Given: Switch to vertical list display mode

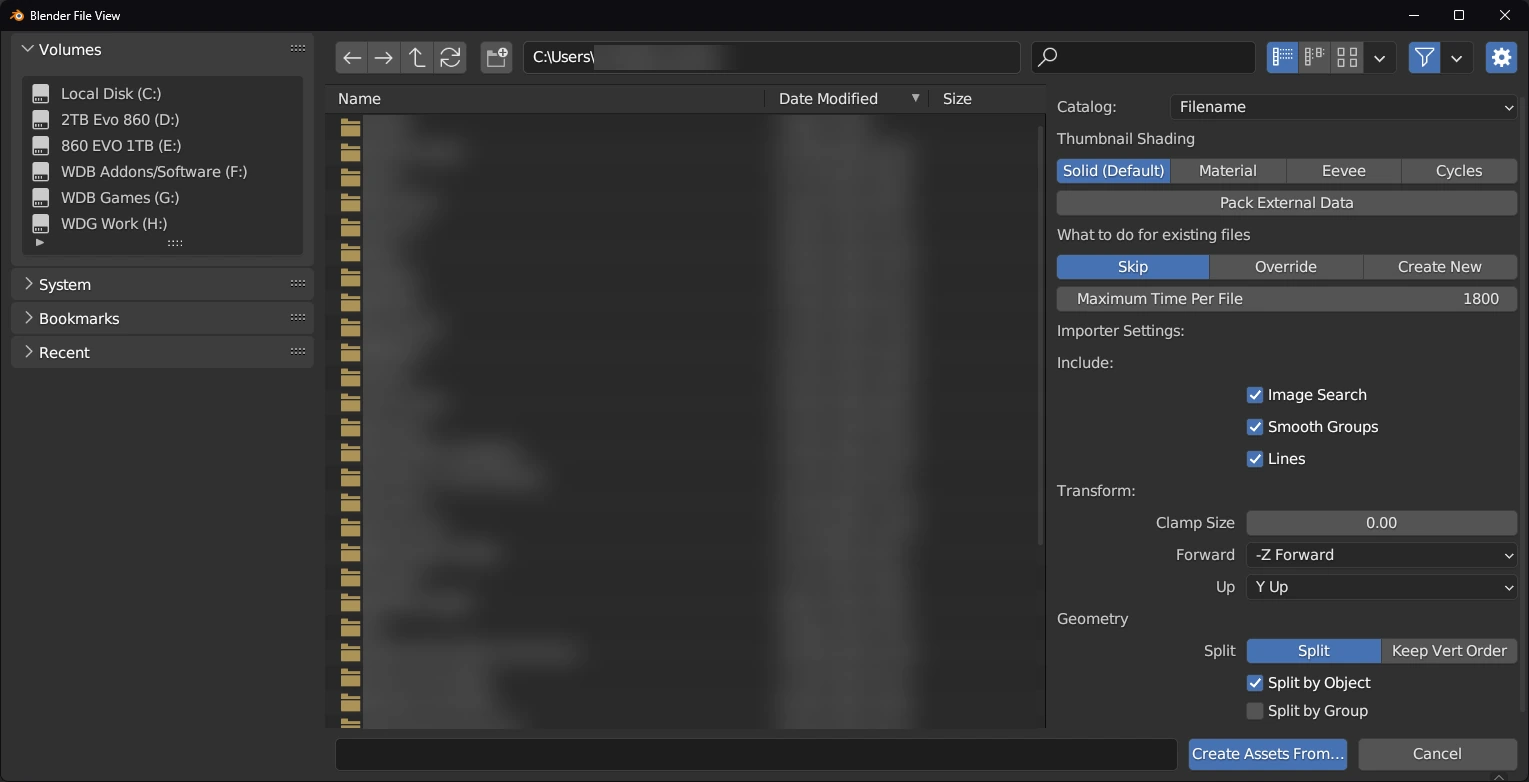Looking at the screenshot, I should coord(1282,58).
